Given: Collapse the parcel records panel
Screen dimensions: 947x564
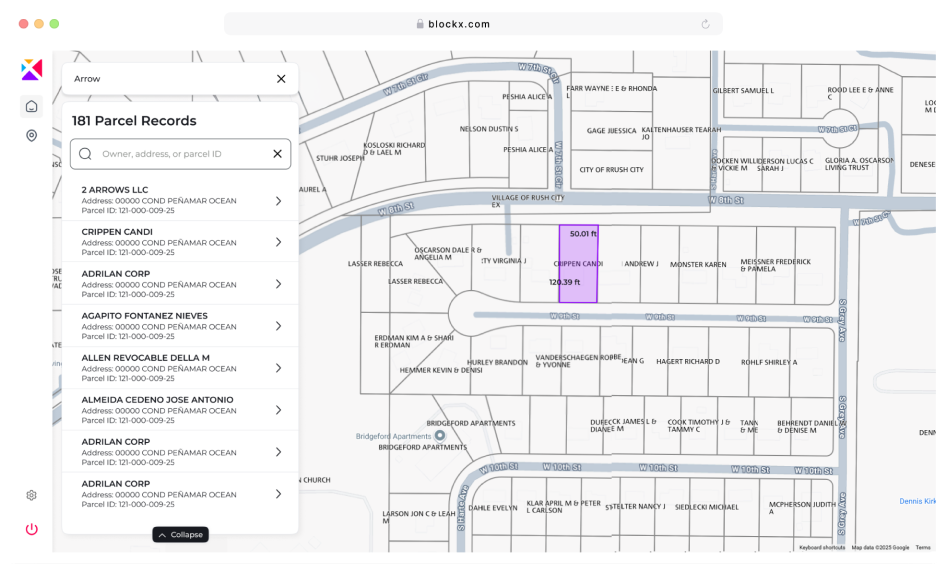Looking at the screenshot, I should (180, 535).
